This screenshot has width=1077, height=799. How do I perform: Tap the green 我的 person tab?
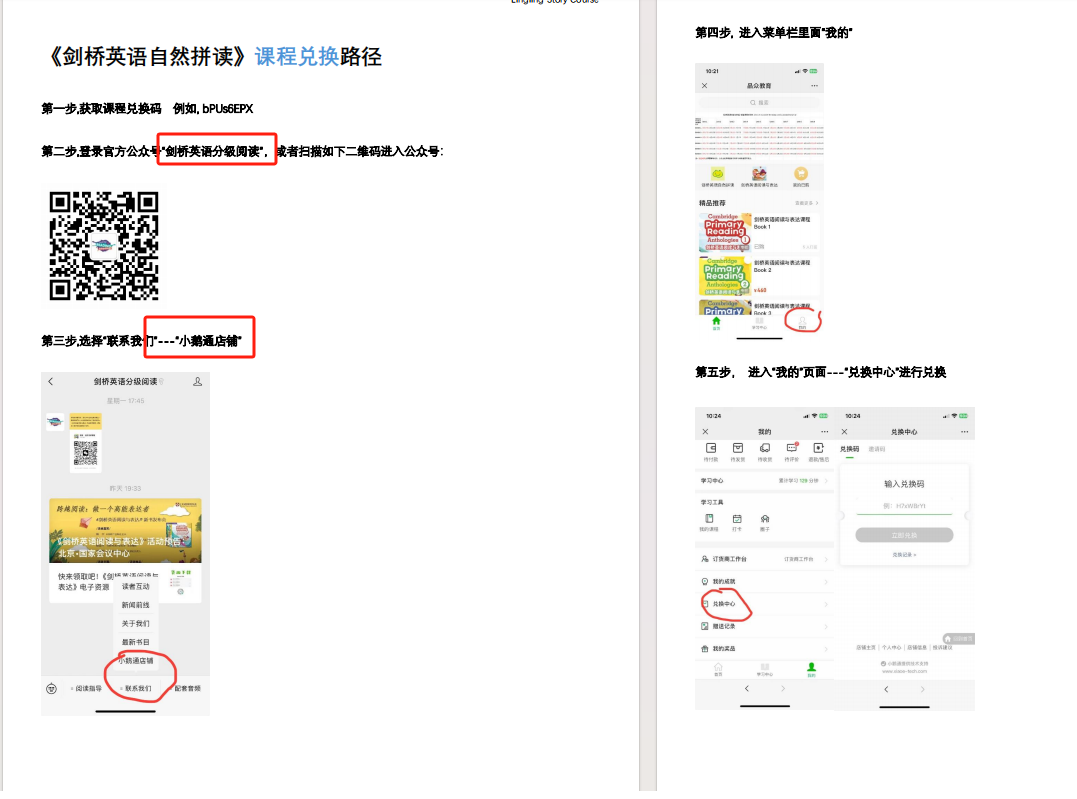click(x=811, y=670)
